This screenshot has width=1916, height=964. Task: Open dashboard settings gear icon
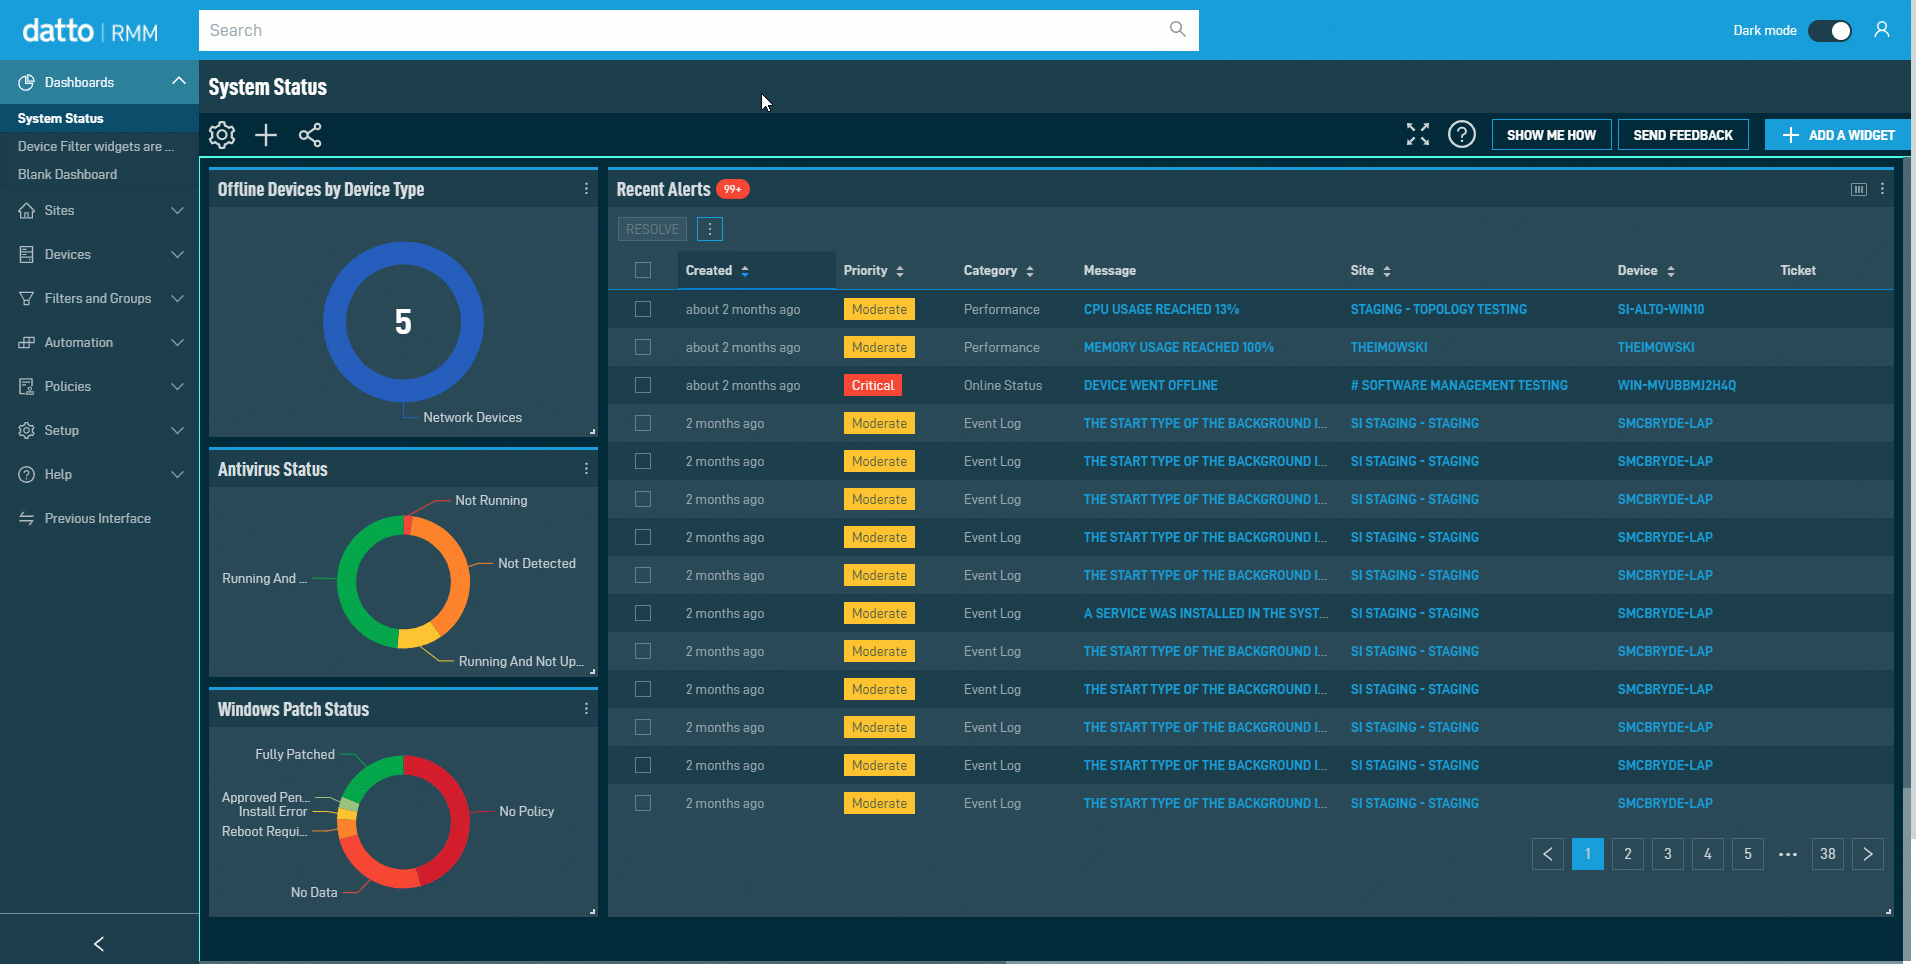(222, 135)
